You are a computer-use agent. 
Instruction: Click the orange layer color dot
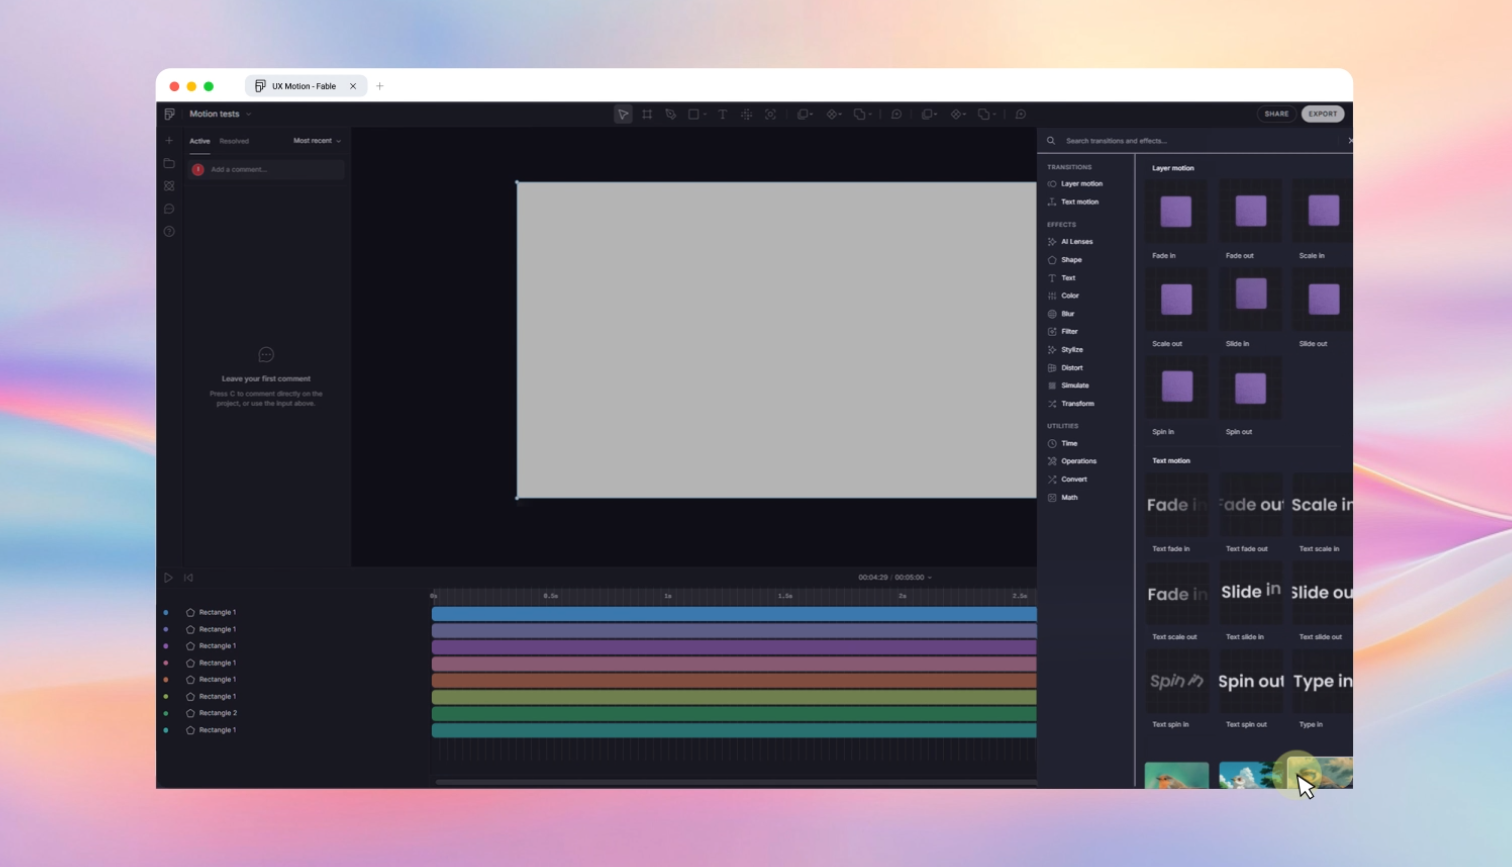(166, 680)
